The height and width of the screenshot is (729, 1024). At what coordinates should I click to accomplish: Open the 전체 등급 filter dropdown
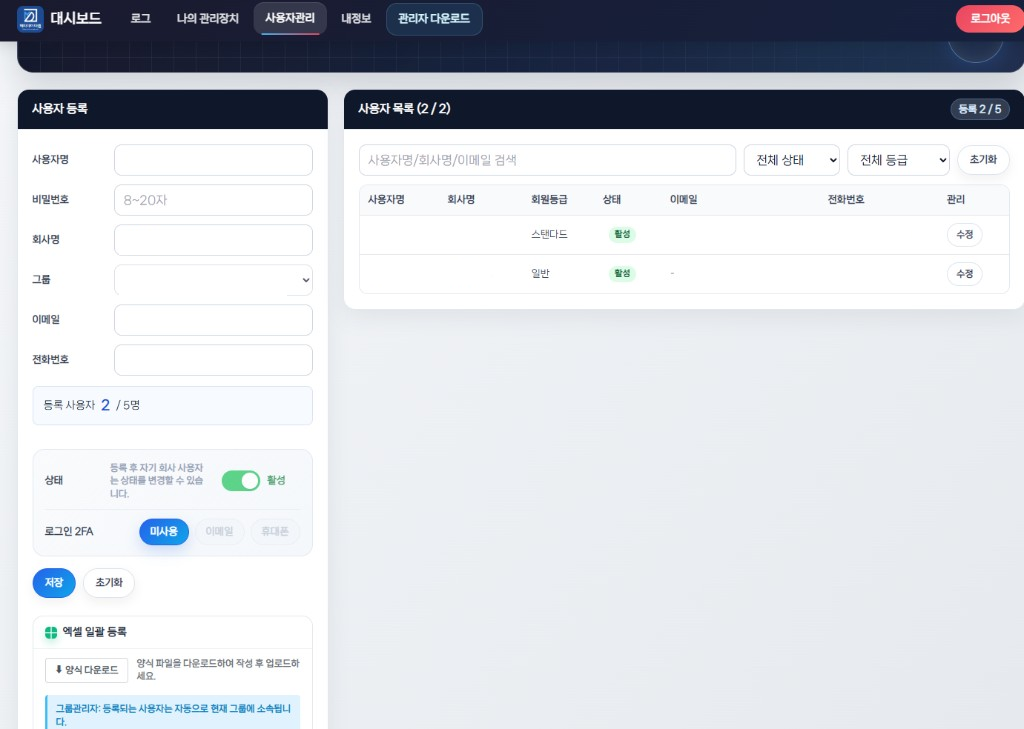[x=898, y=160]
